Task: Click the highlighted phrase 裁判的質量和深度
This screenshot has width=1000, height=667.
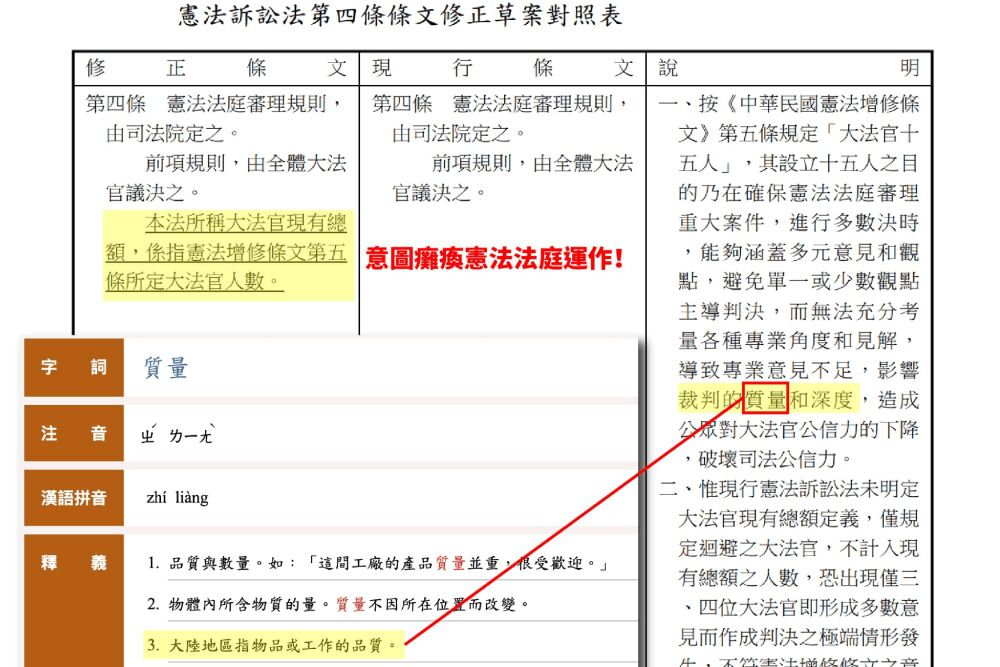Action: [x=766, y=401]
